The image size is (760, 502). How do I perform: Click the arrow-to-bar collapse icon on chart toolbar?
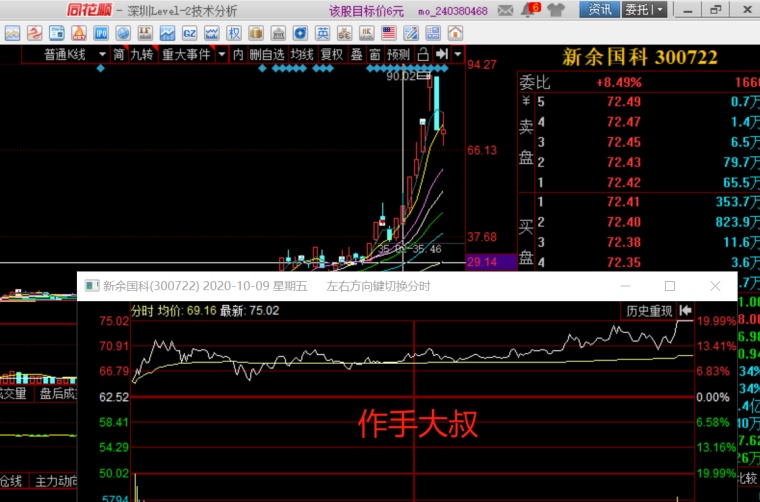[442, 54]
